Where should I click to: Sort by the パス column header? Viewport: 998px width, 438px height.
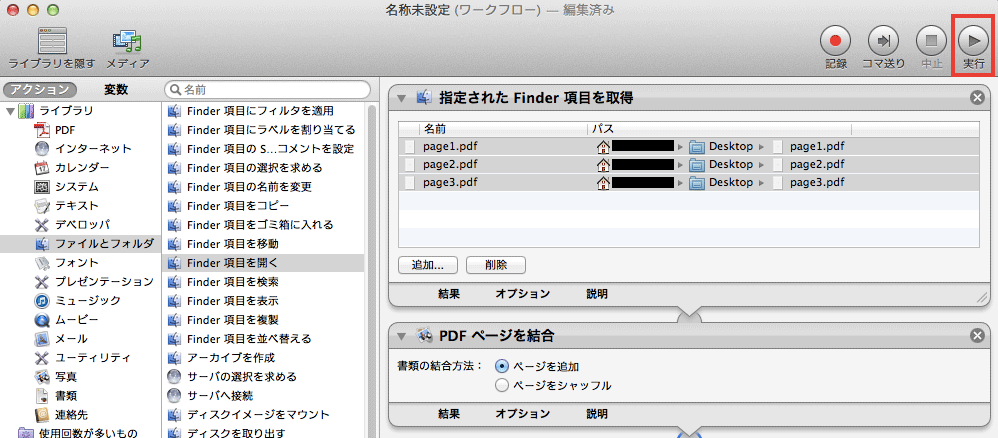(719, 129)
